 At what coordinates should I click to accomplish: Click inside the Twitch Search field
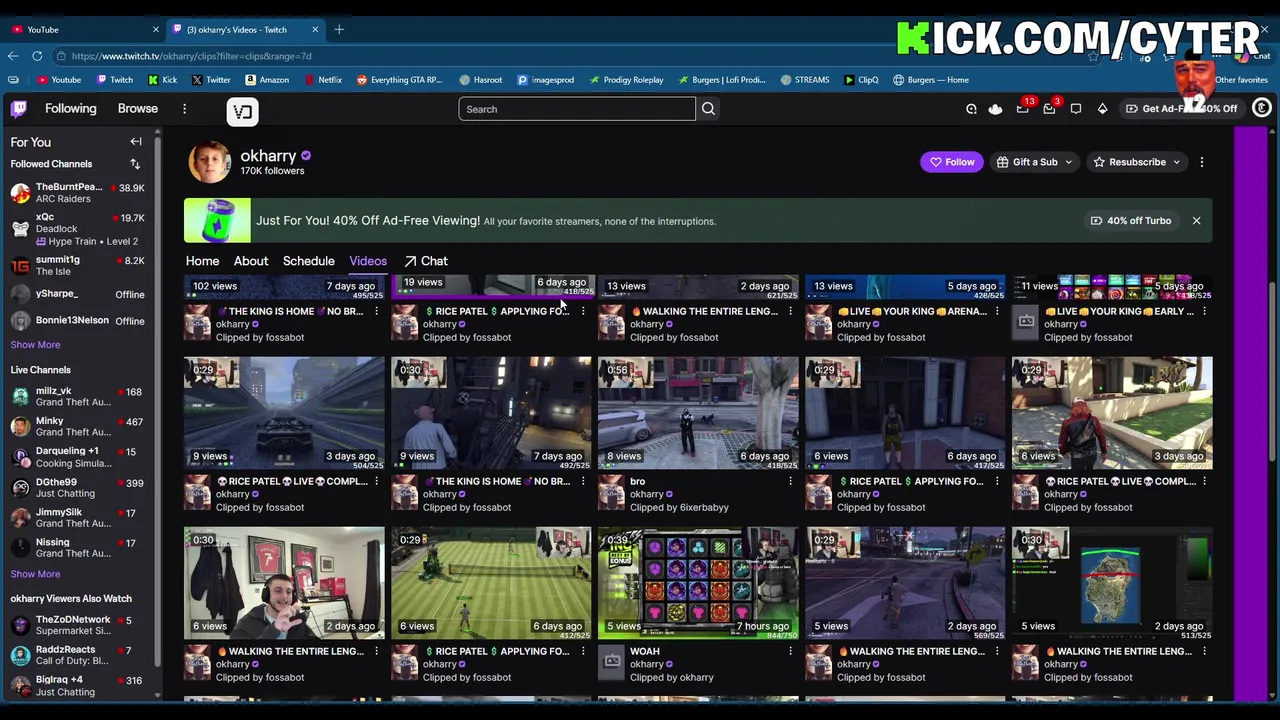[x=577, y=109]
